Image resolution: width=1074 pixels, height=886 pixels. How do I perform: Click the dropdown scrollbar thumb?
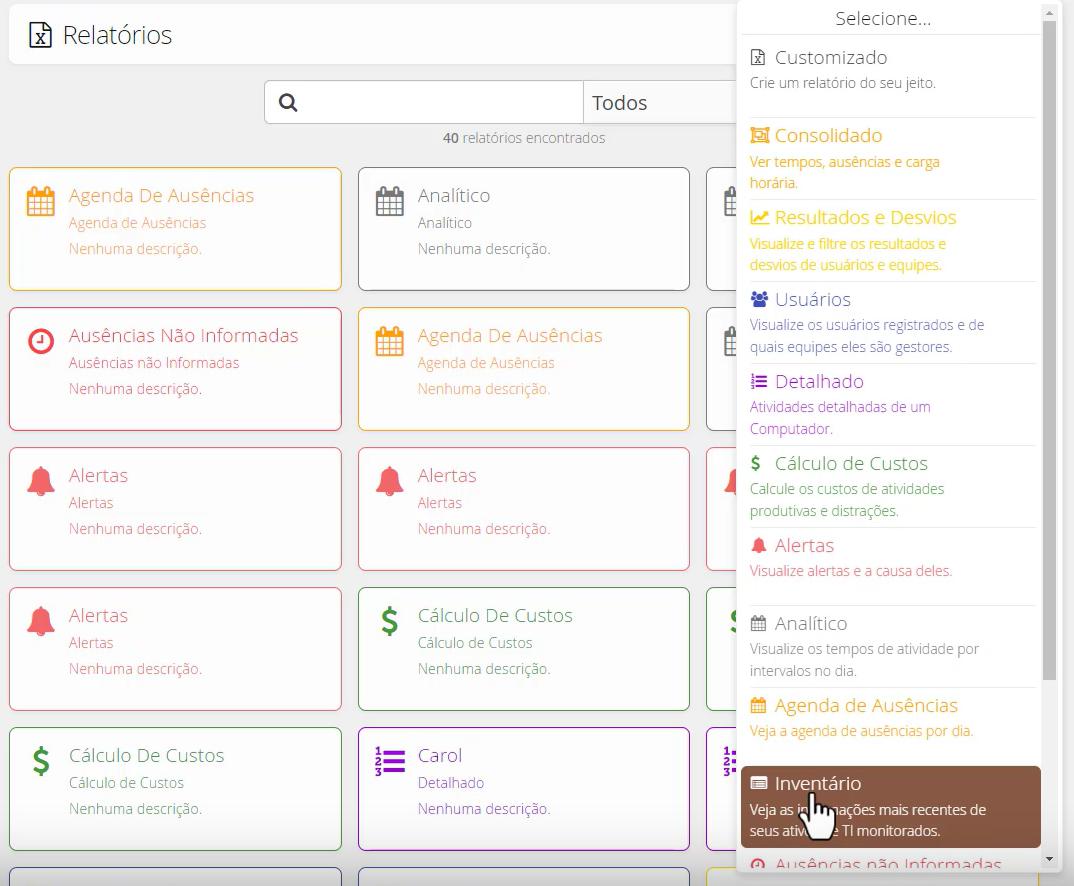point(1049,349)
